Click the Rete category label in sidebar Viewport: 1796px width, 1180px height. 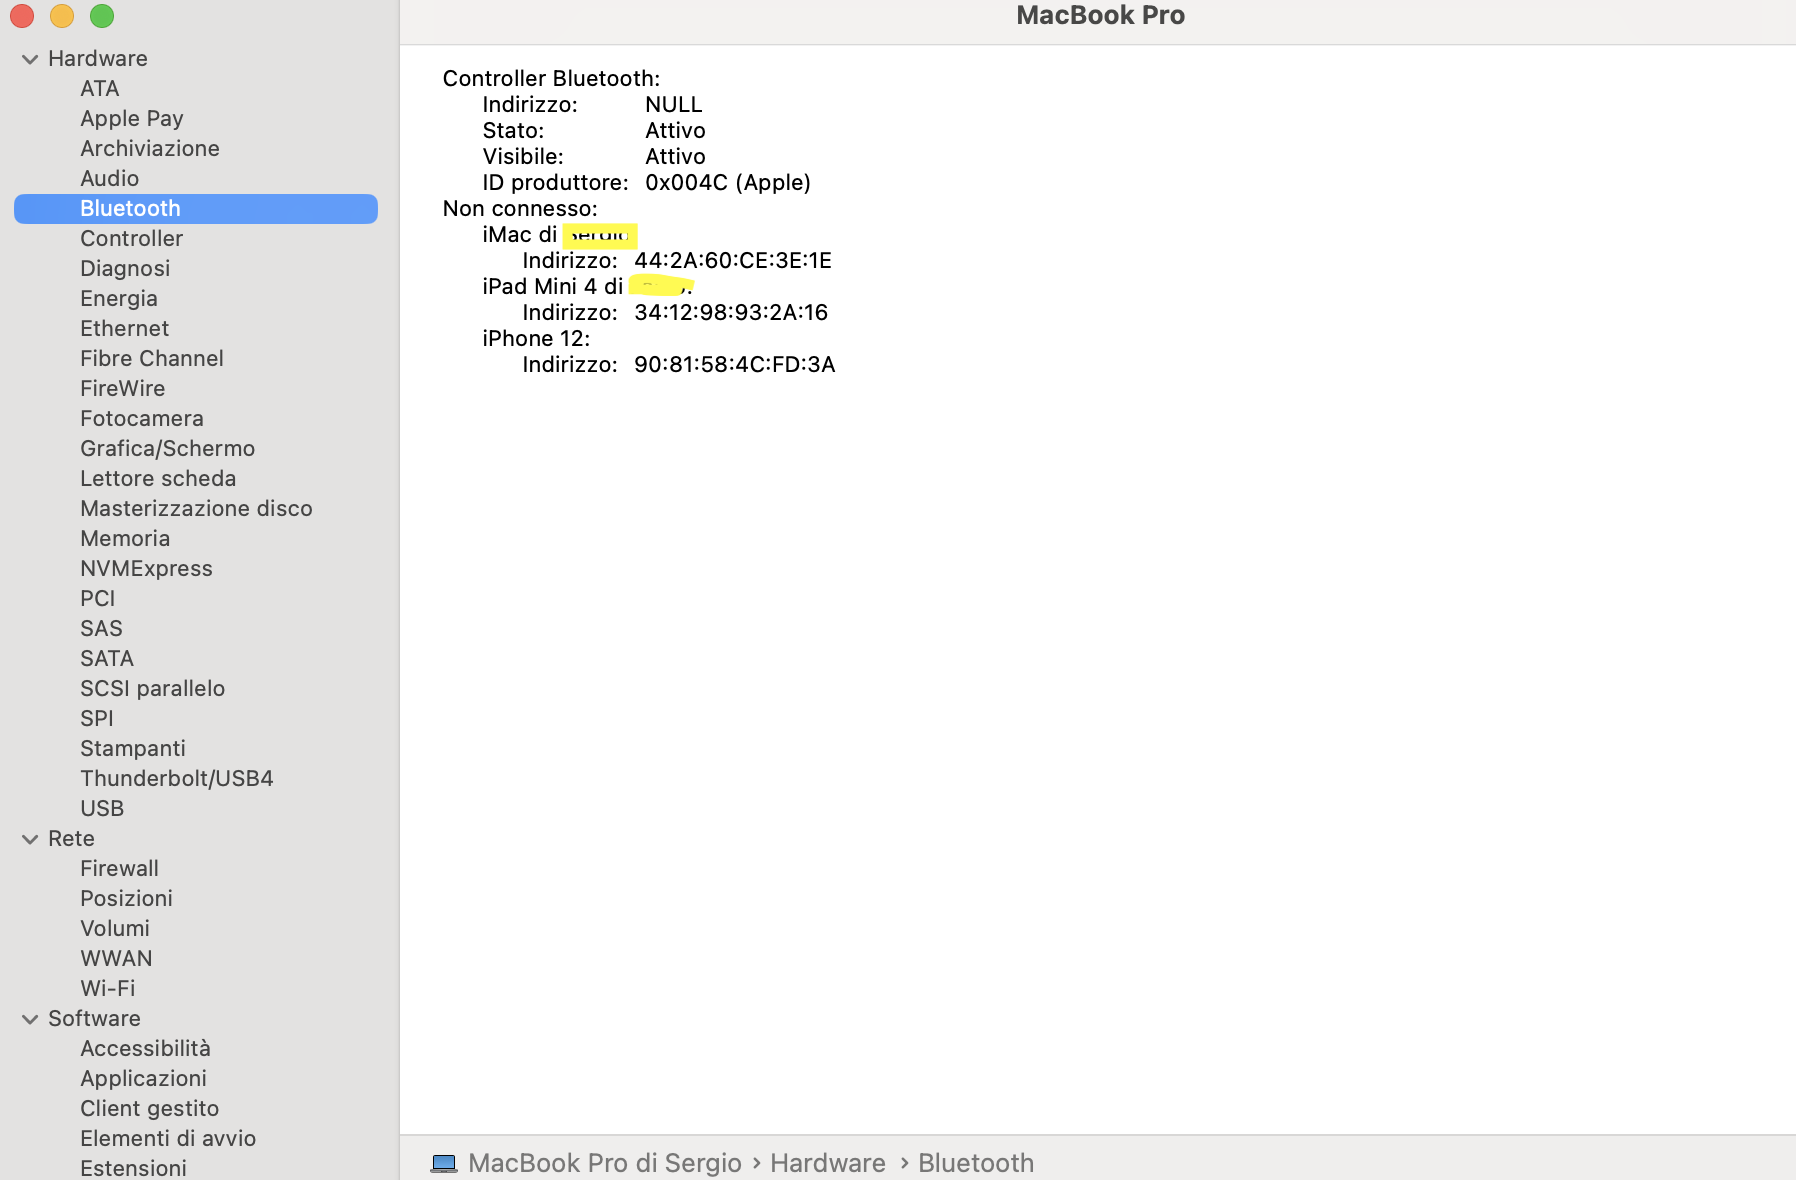72,839
